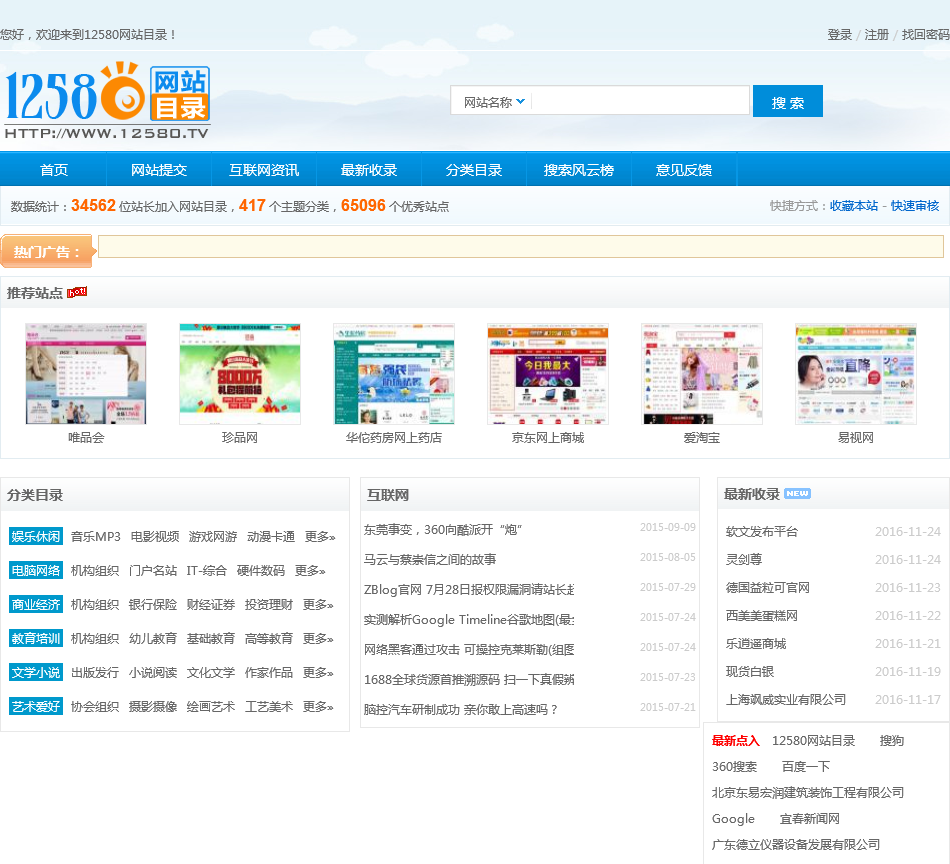Open the 易视网 site thumbnail
Viewport: 950px width, 864px height.
(855, 374)
